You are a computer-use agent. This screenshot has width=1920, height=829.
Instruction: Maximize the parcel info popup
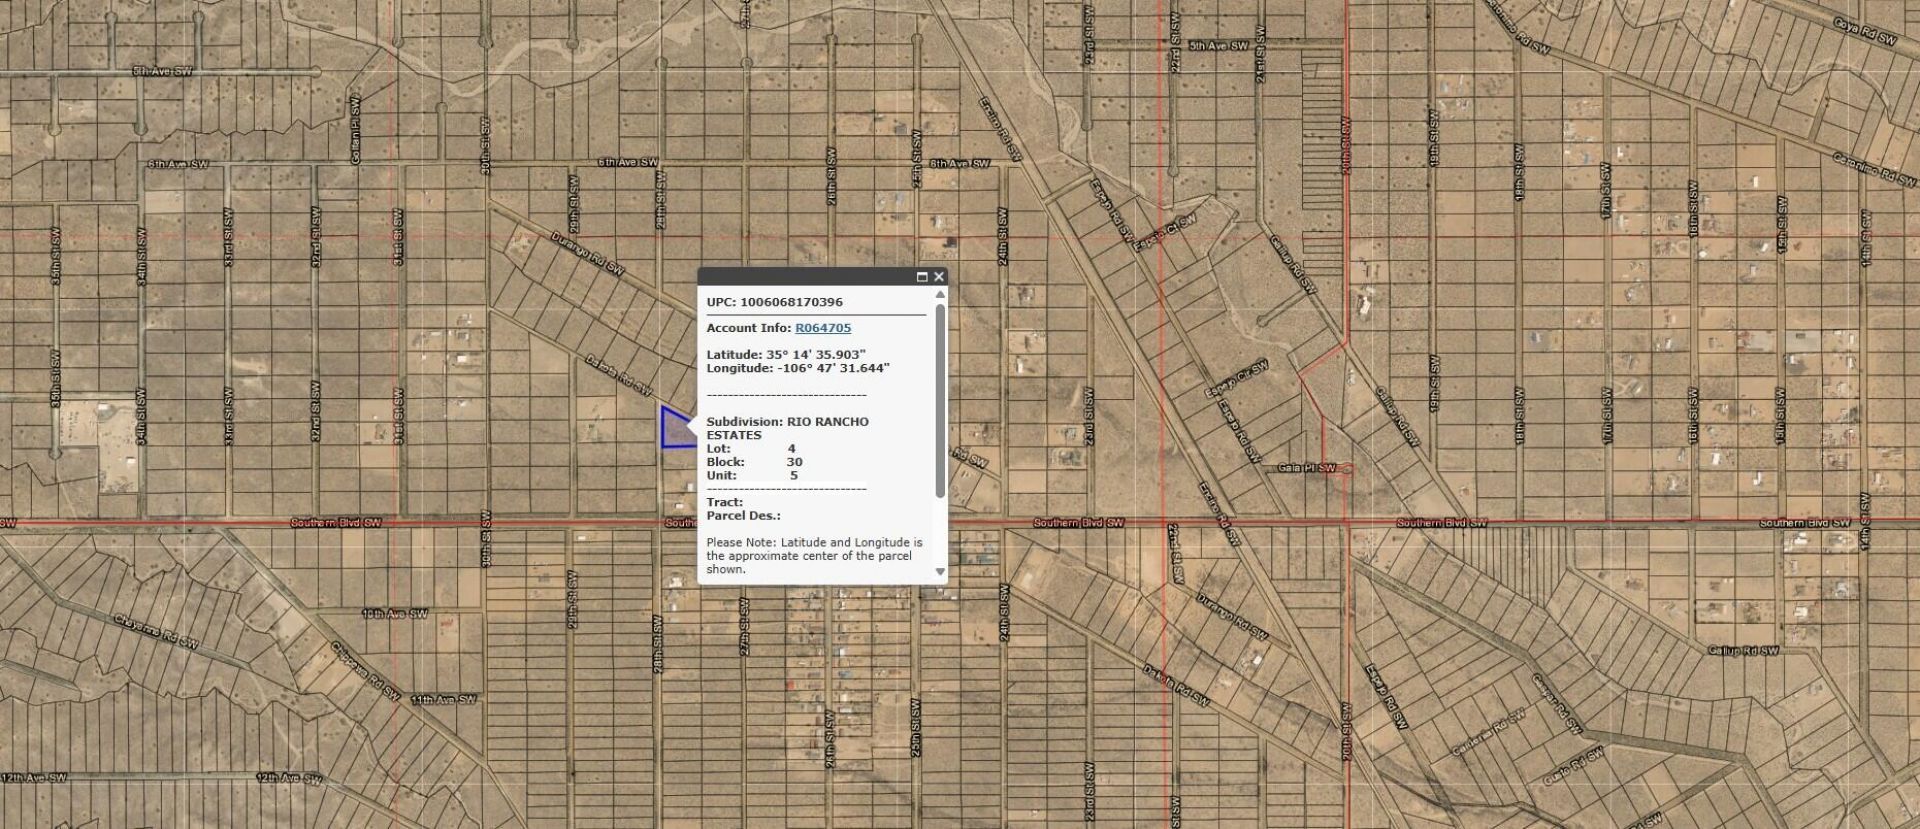922,277
